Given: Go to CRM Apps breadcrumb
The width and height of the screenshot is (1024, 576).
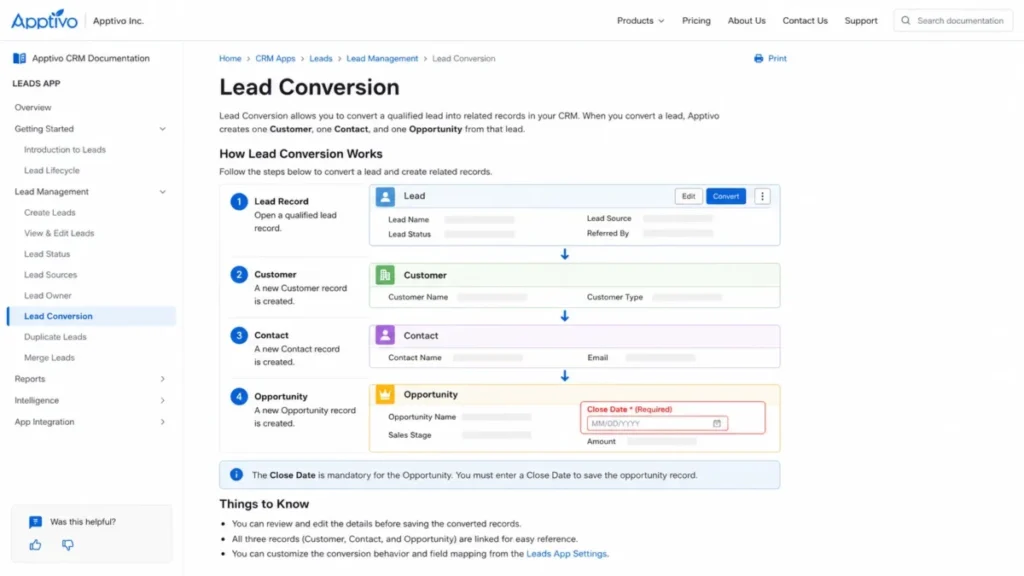Looking at the screenshot, I should (275, 58).
